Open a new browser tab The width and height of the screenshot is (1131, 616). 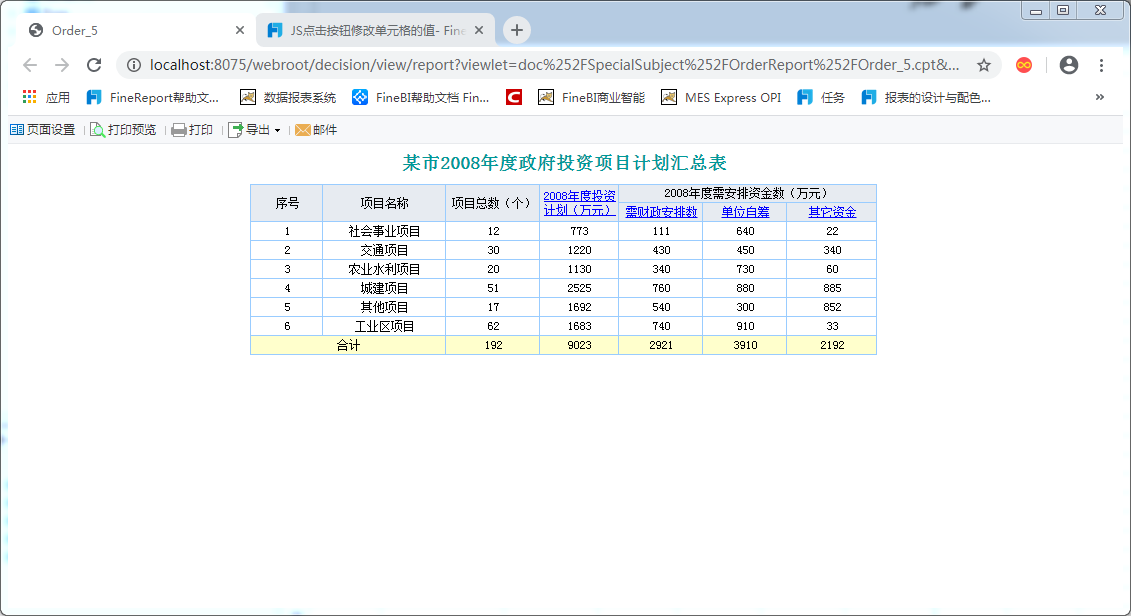(x=516, y=30)
